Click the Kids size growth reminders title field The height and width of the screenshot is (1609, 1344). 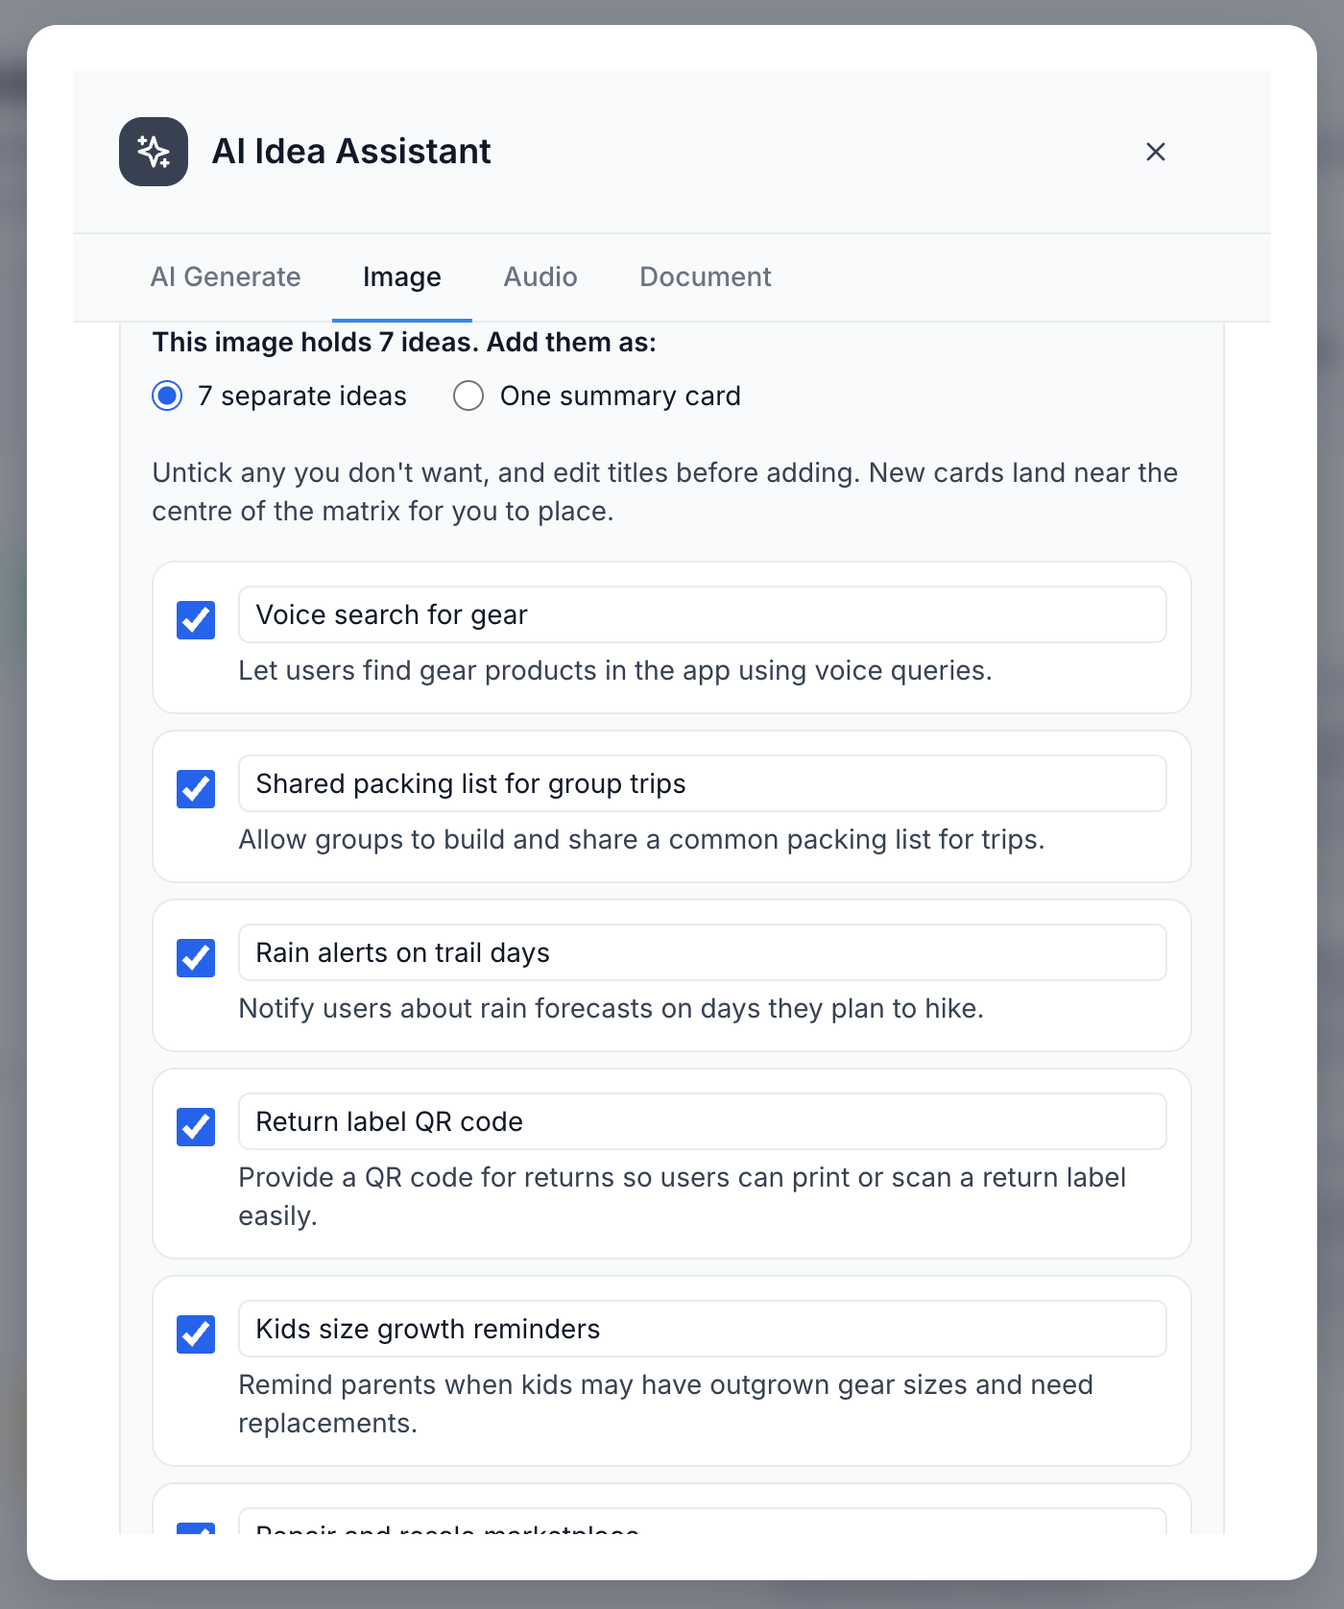tap(702, 1329)
